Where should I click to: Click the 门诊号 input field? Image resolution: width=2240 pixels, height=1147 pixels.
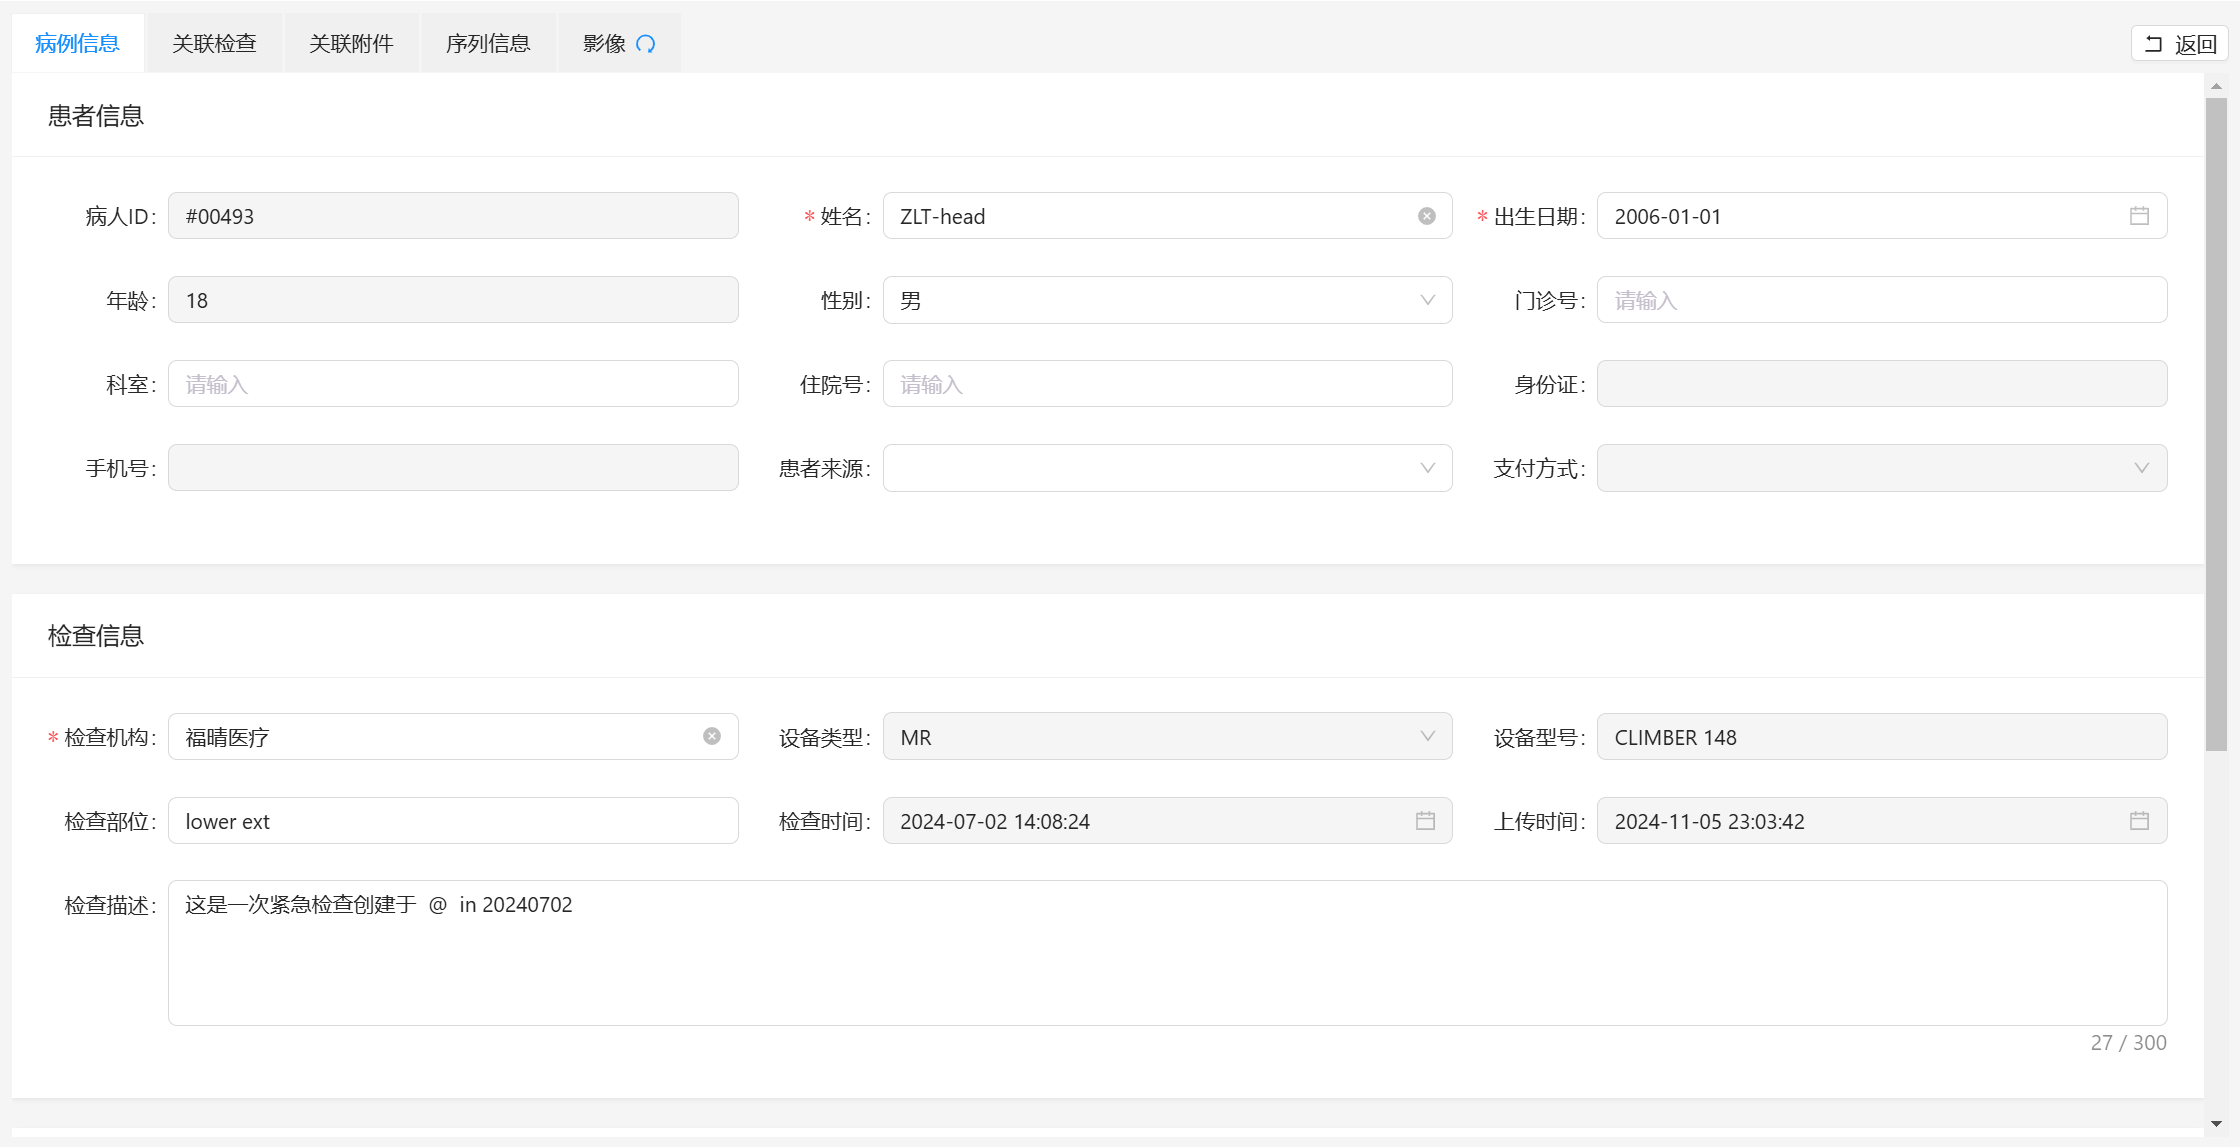coord(1880,300)
